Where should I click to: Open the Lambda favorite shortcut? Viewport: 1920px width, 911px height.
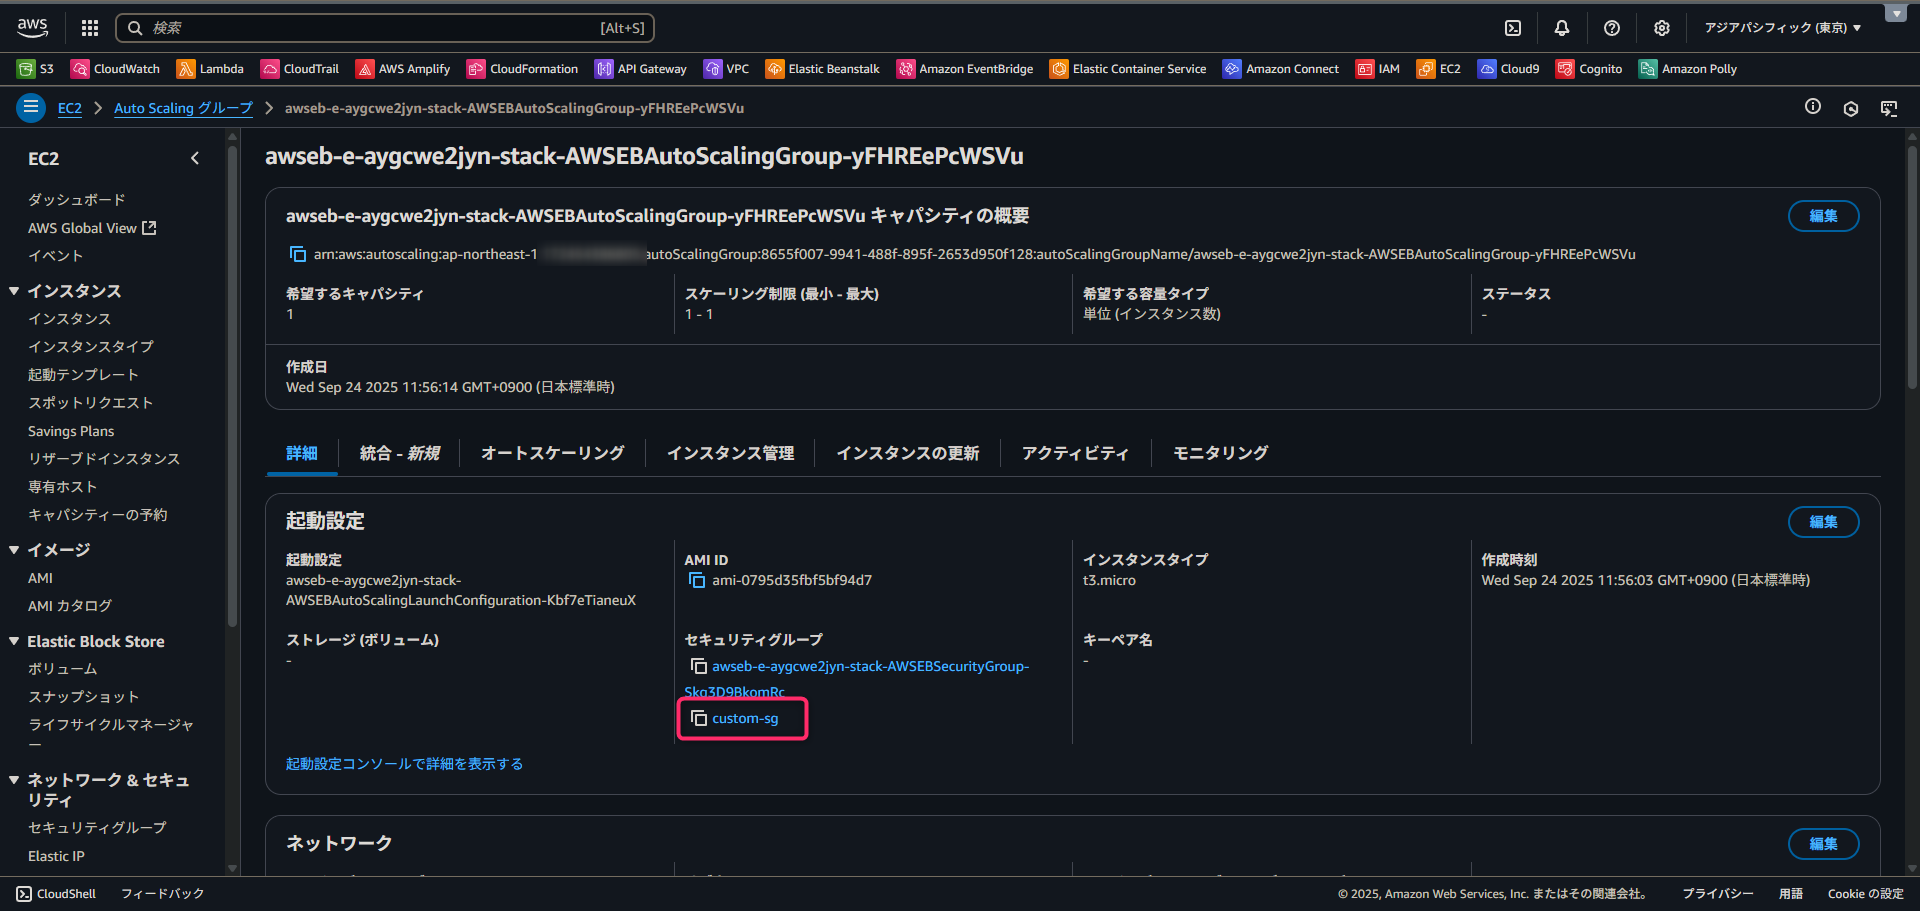pos(210,69)
